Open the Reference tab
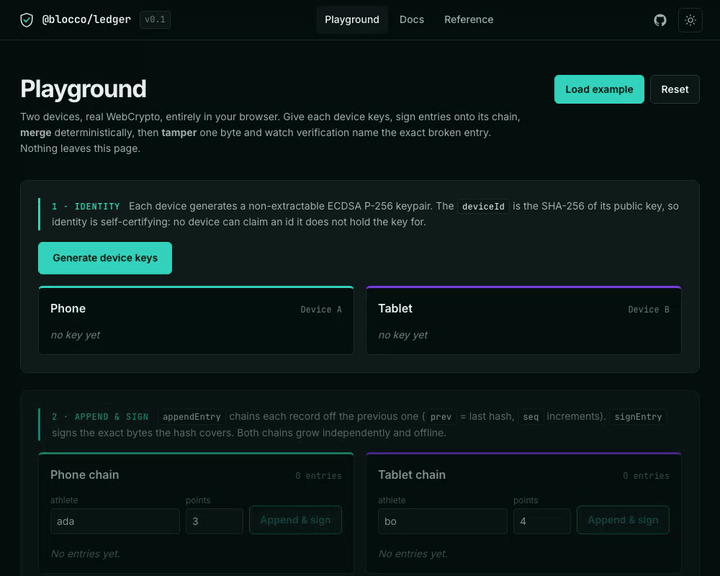 (x=468, y=19)
